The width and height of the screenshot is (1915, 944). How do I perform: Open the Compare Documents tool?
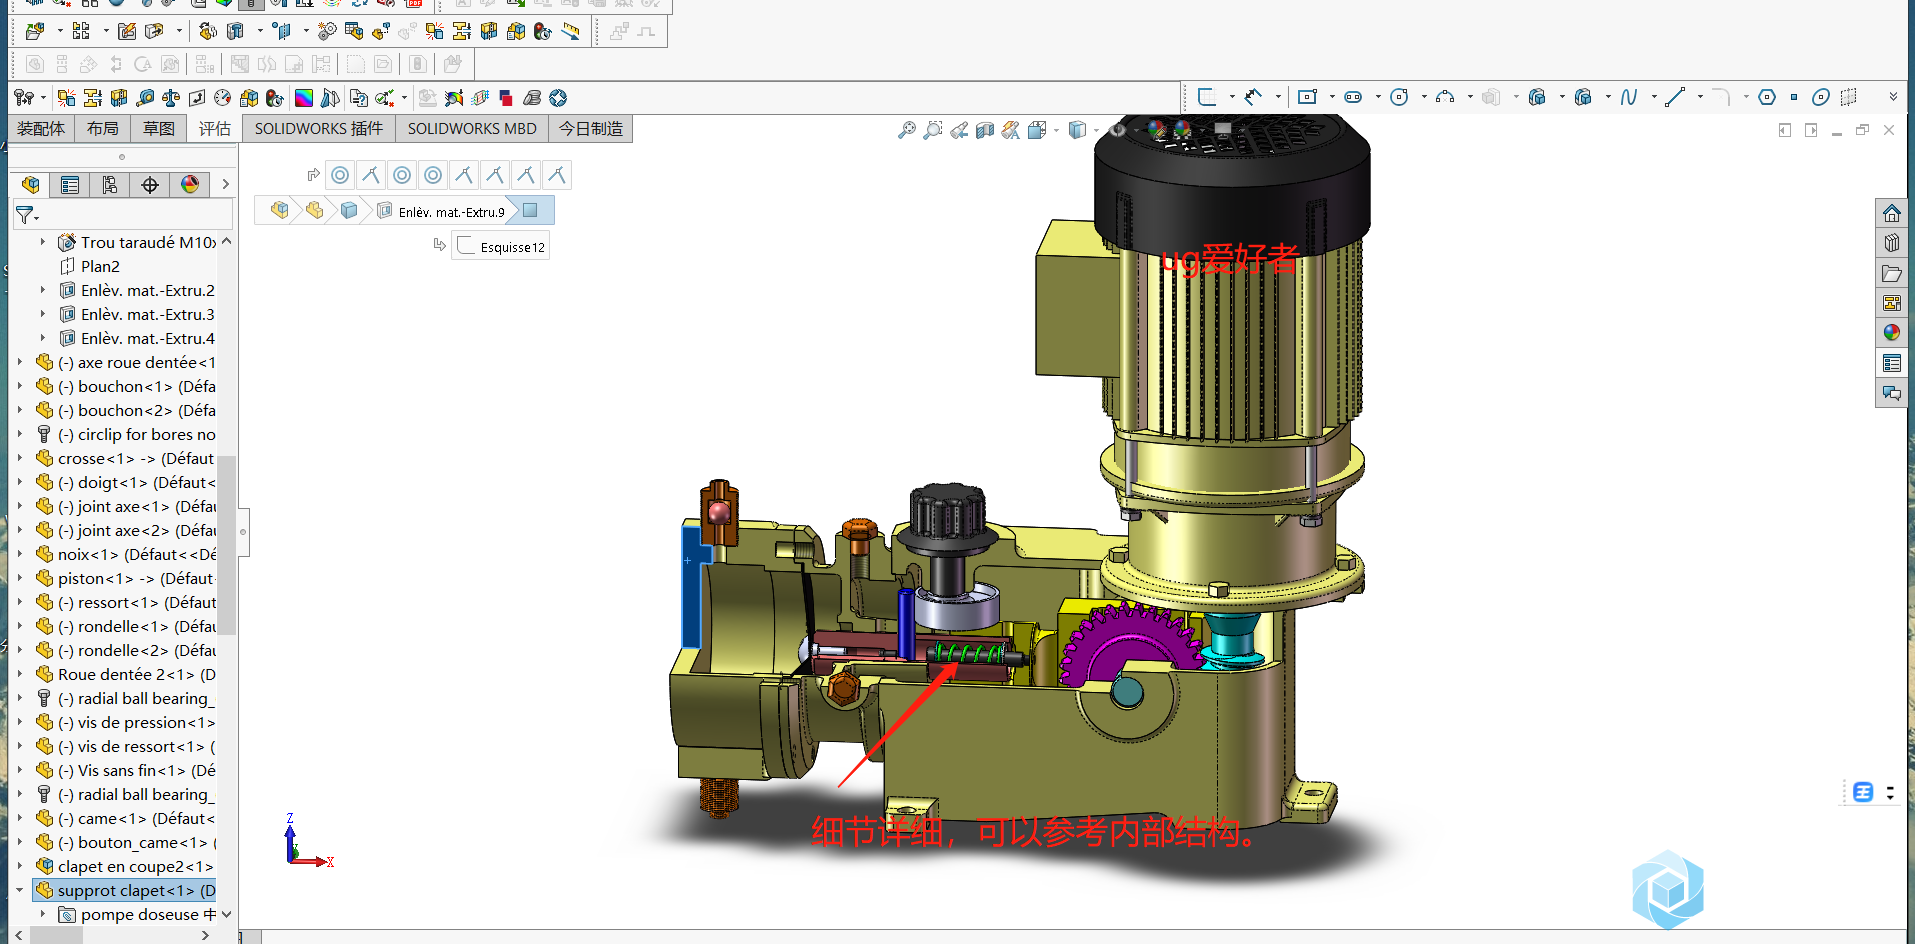click(359, 97)
